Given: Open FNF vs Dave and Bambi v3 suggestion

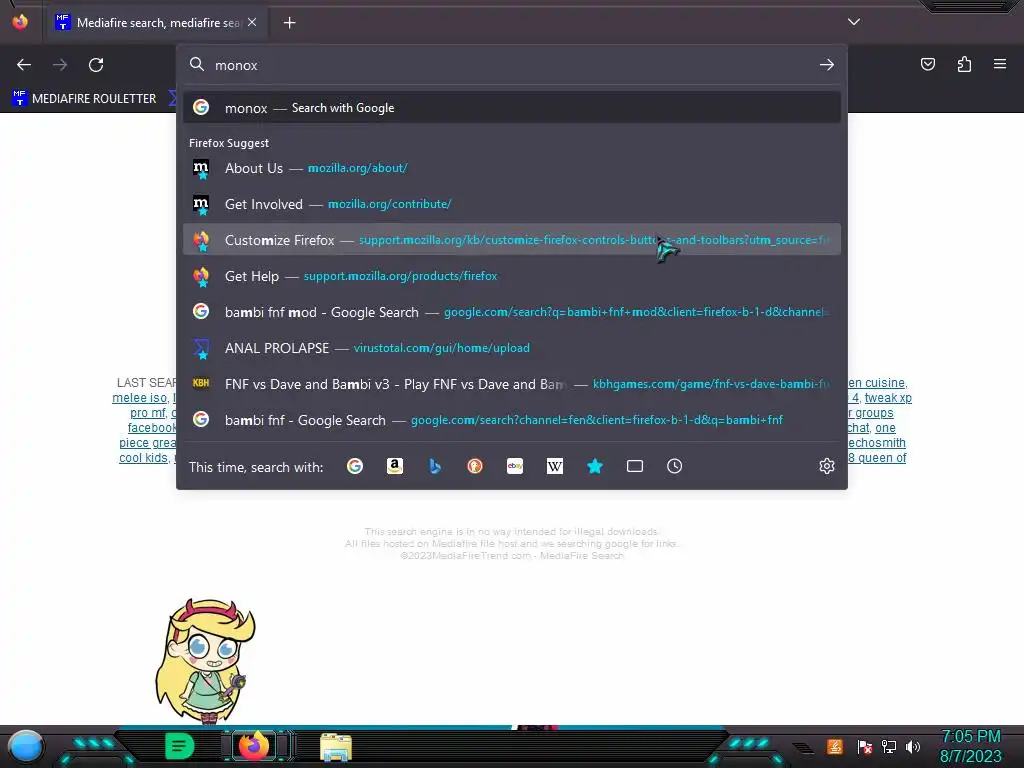Looking at the screenshot, I should point(512,383).
